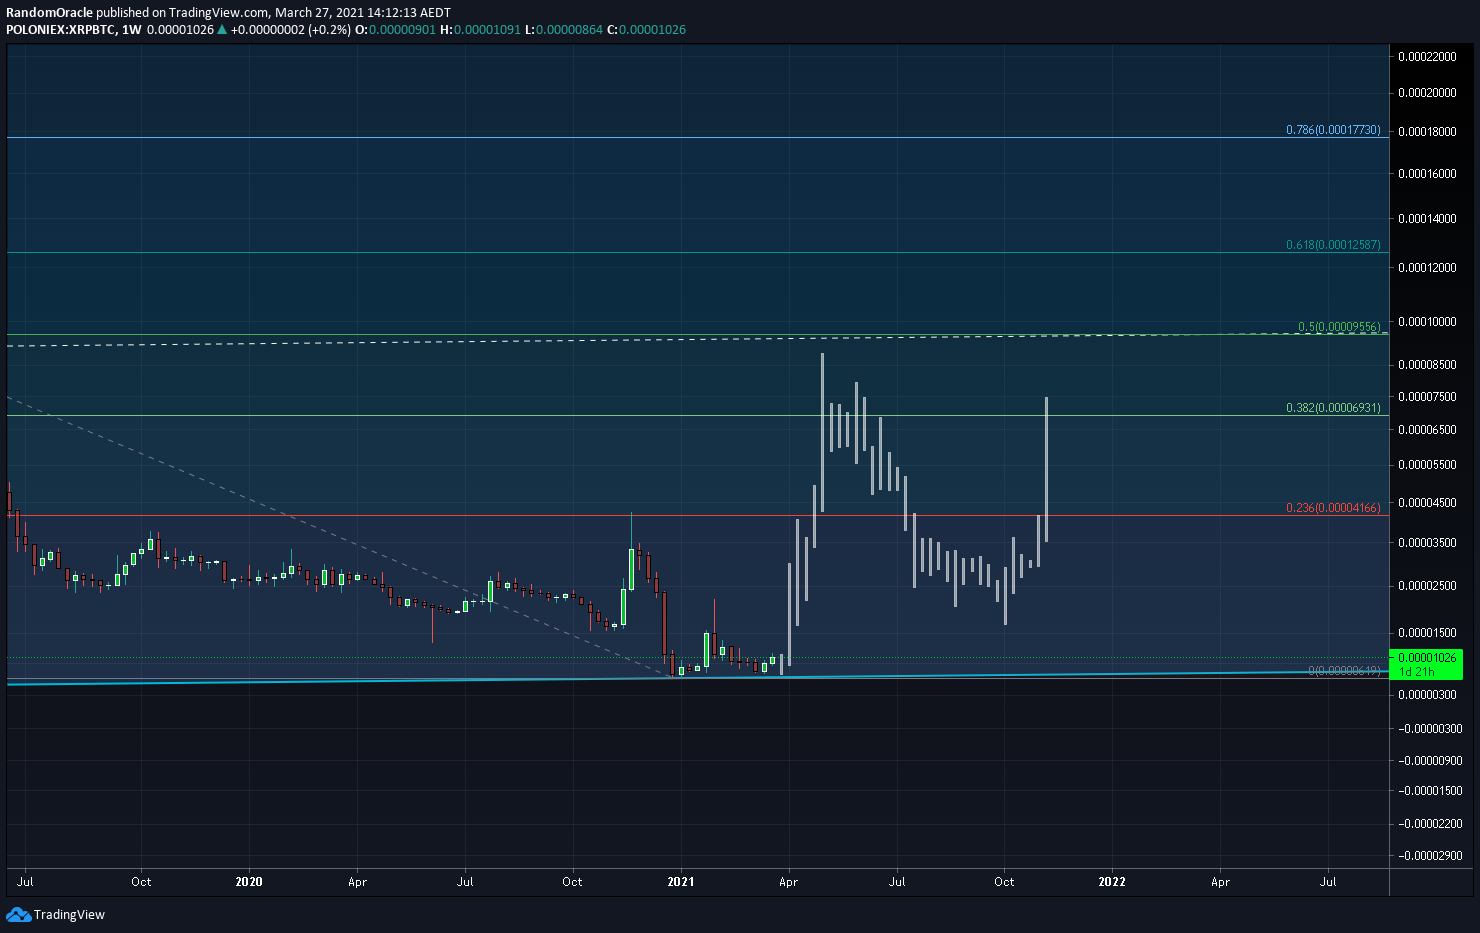Click the POLONIEX:XRPBTC symbol label
The height and width of the screenshot is (933, 1480).
(x=59, y=29)
